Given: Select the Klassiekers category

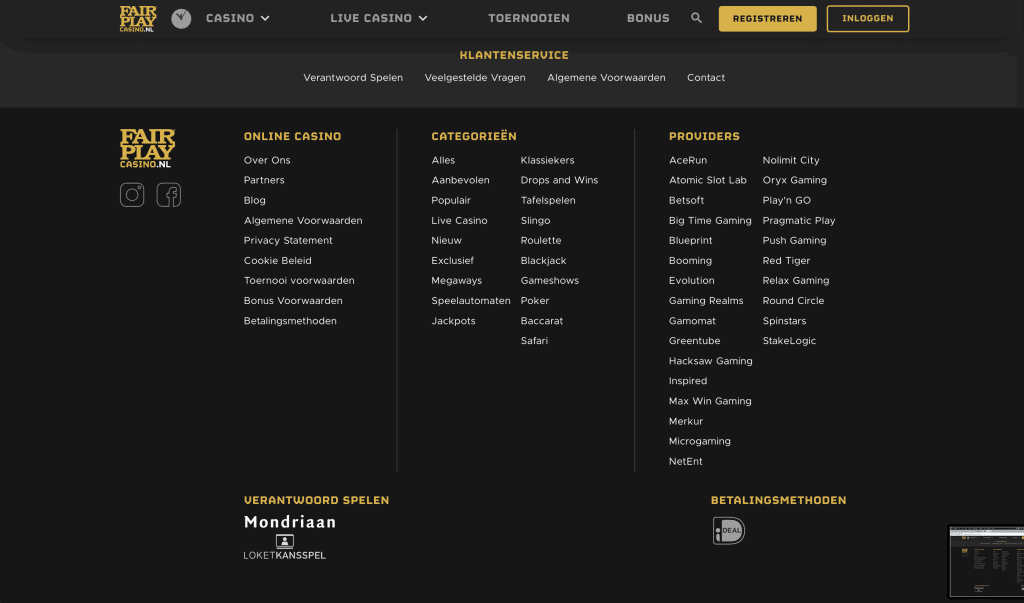Looking at the screenshot, I should pyautogui.click(x=547, y=160).
